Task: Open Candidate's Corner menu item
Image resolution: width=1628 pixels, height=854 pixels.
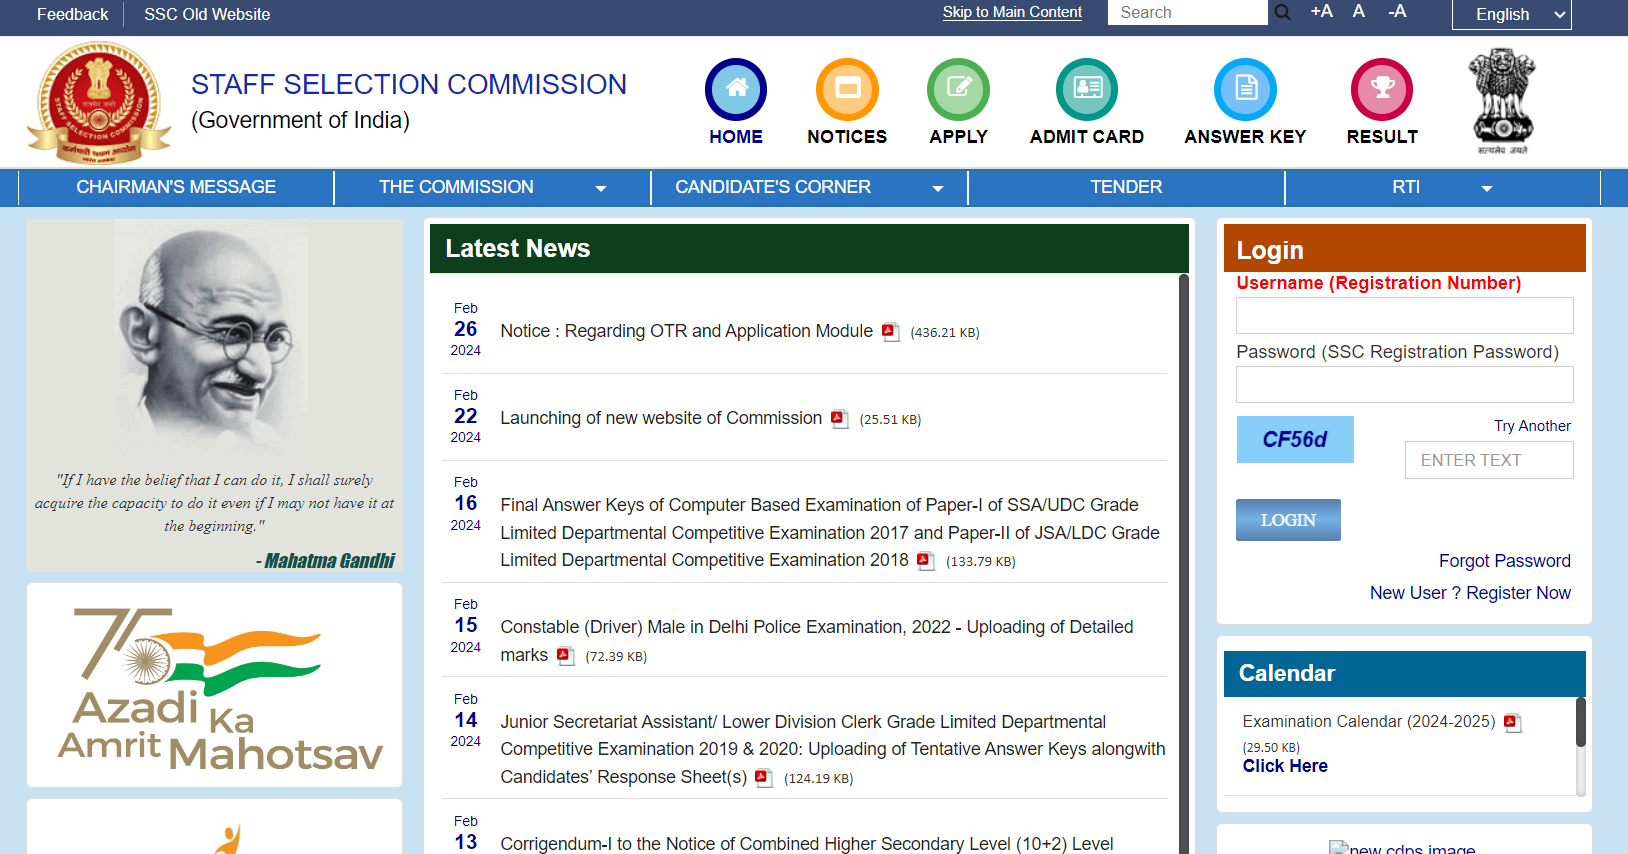Action: 773,187
